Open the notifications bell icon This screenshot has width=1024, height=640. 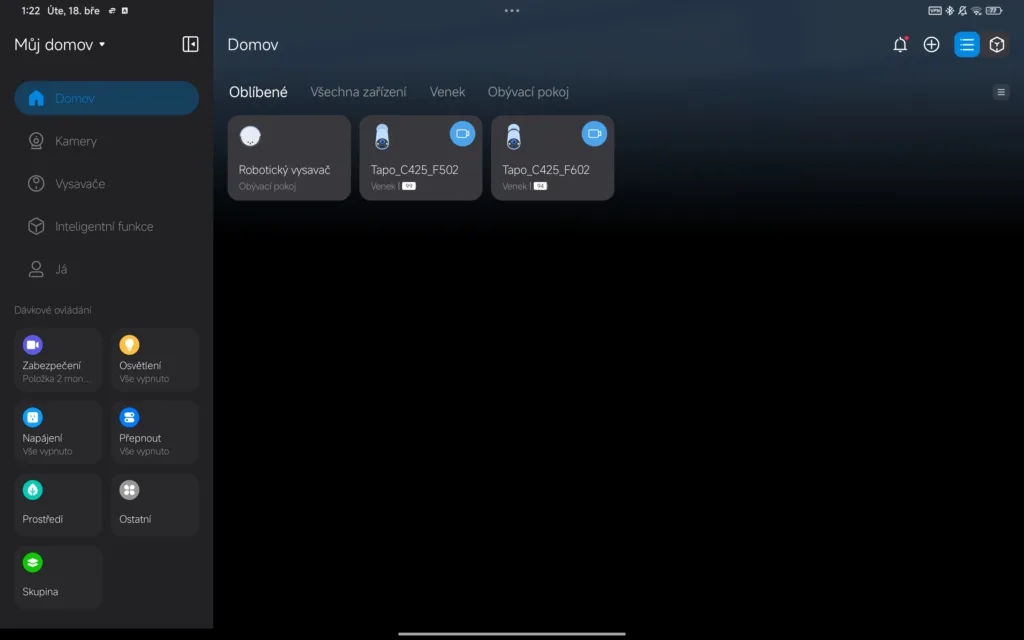tap(900, 45)
